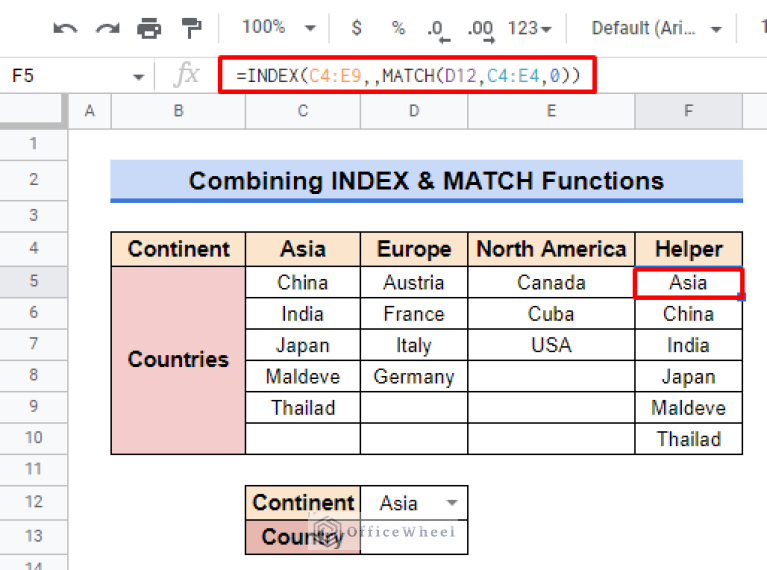Viewport: 767px width, 570px height.
Task: Select row 12 header
Action: click(33, 502)
